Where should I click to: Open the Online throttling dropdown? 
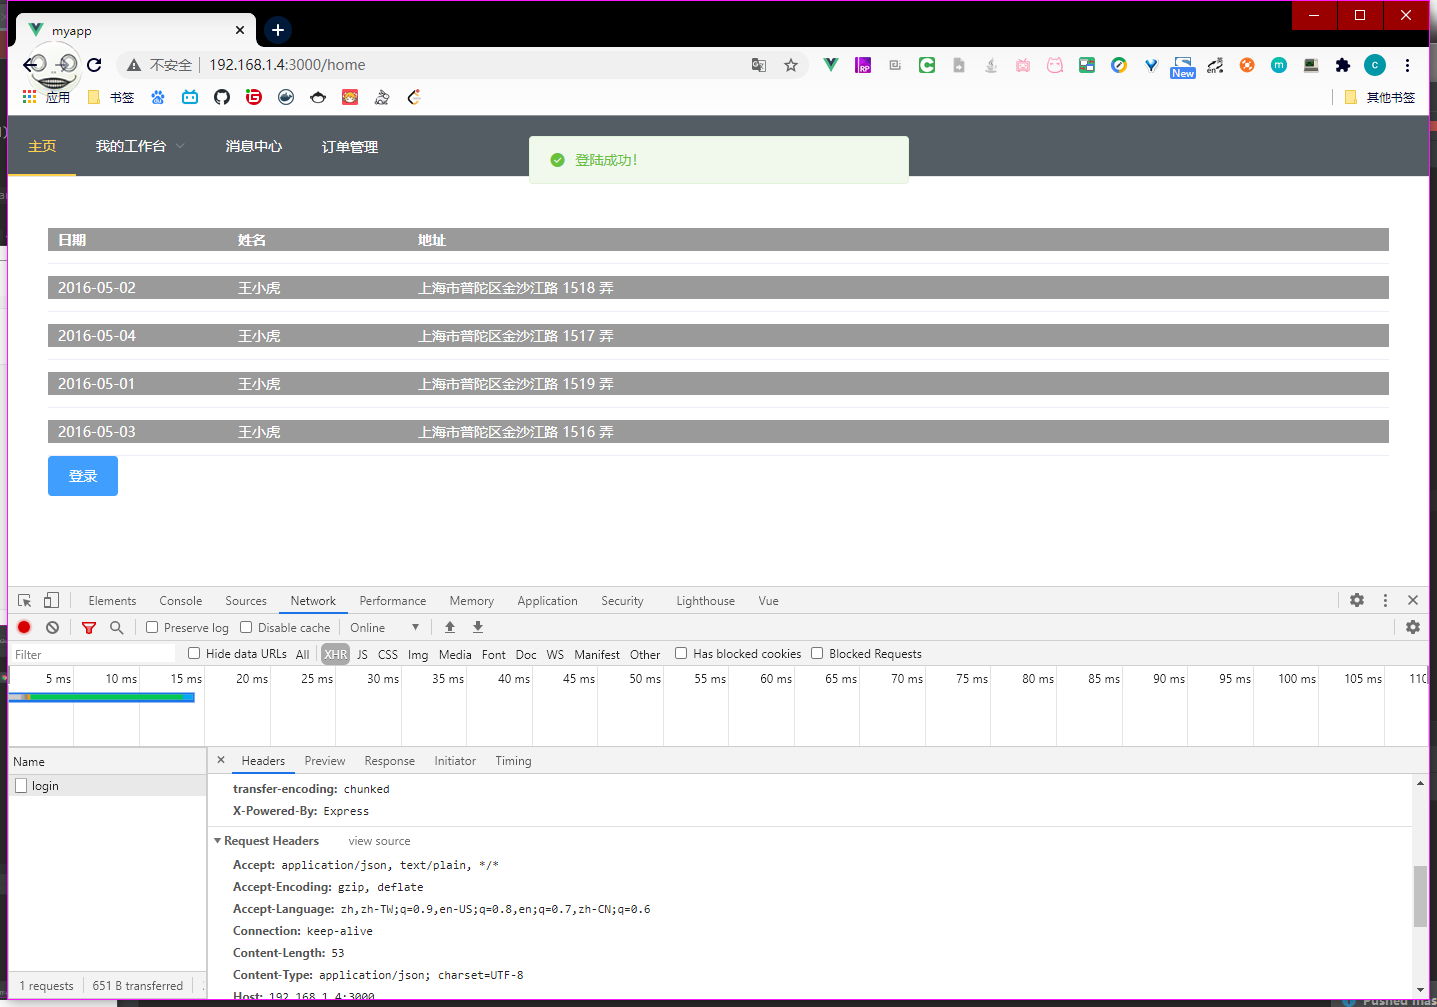pos(384,628)
